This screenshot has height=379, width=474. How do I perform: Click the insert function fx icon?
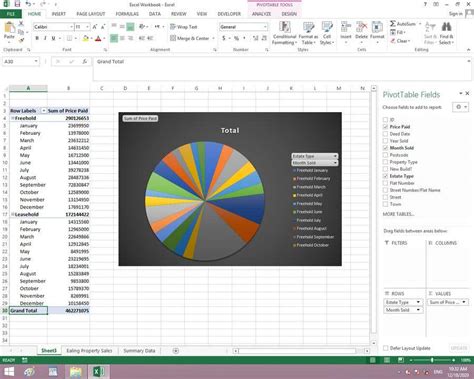pos(85,62)
